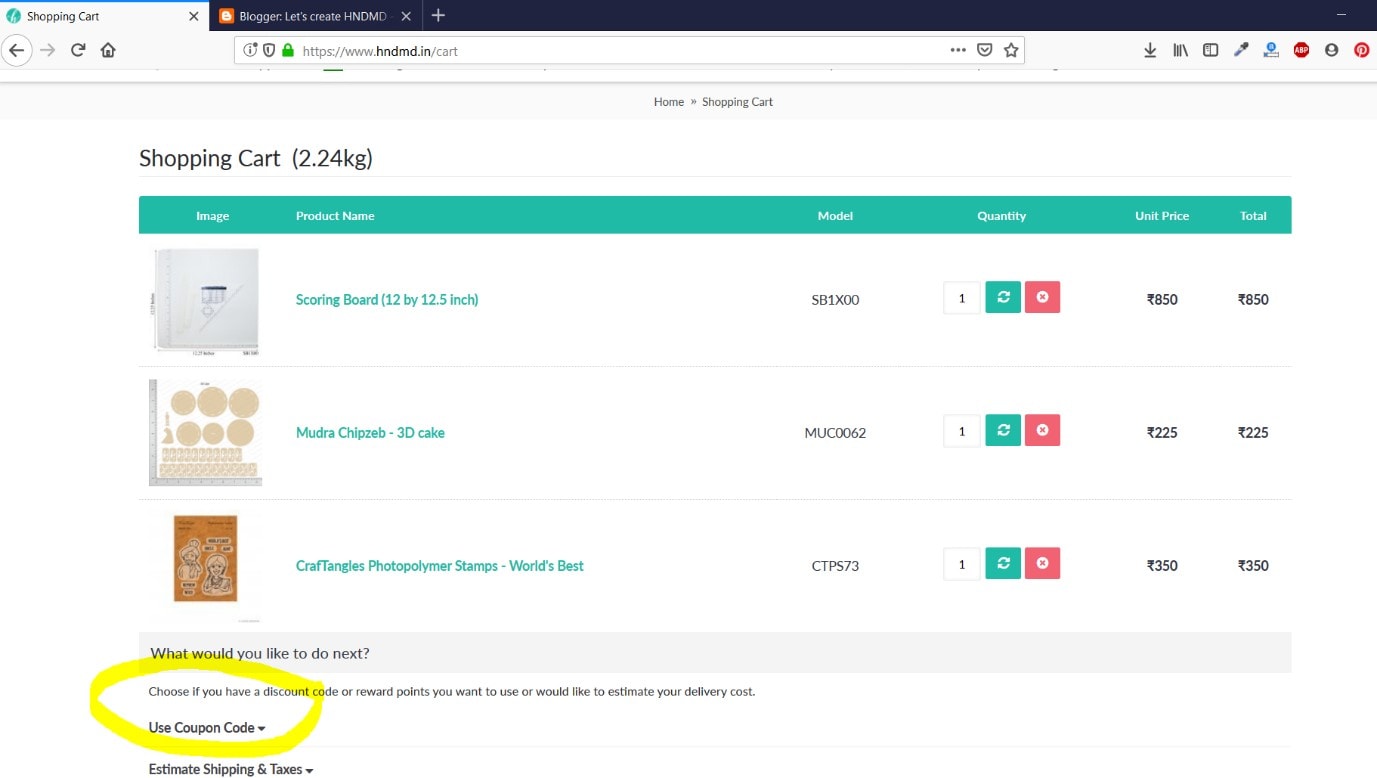This screenshot has height=778, width=1377.
Task: Open CrafTangles Photopolymer Stamps - World's Best
Action: click(440, 566)
